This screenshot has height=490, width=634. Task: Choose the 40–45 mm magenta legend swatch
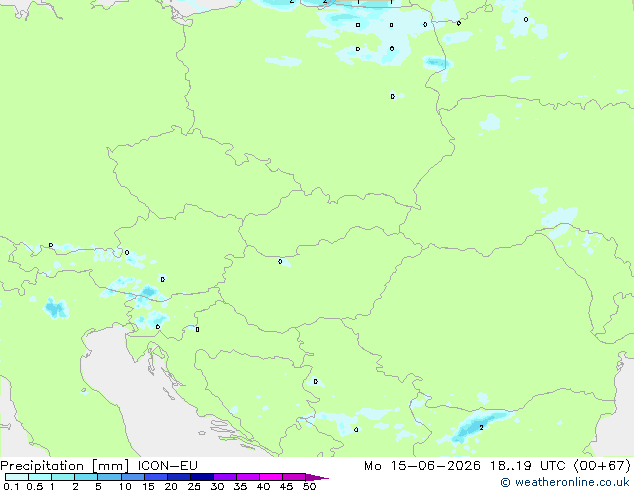point(271,477)
